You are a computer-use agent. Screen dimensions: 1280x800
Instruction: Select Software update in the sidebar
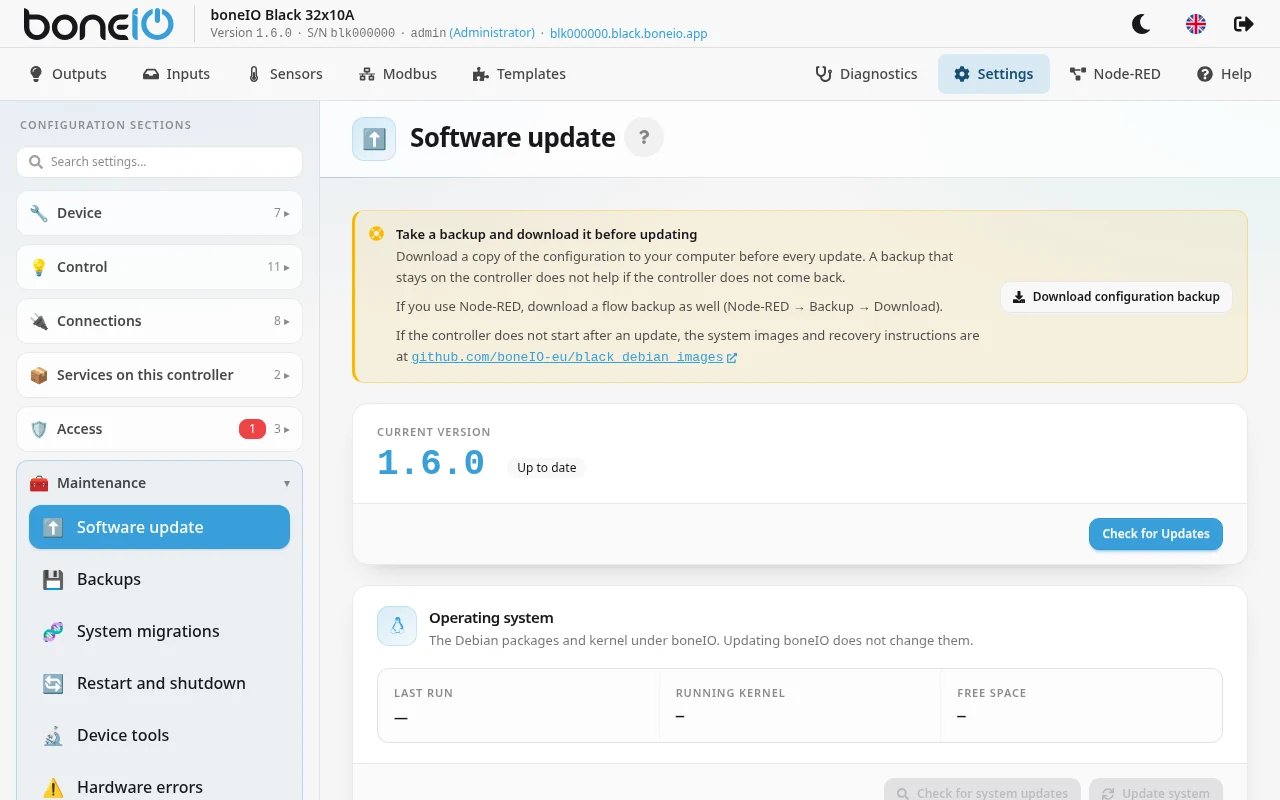click(159, 527)
